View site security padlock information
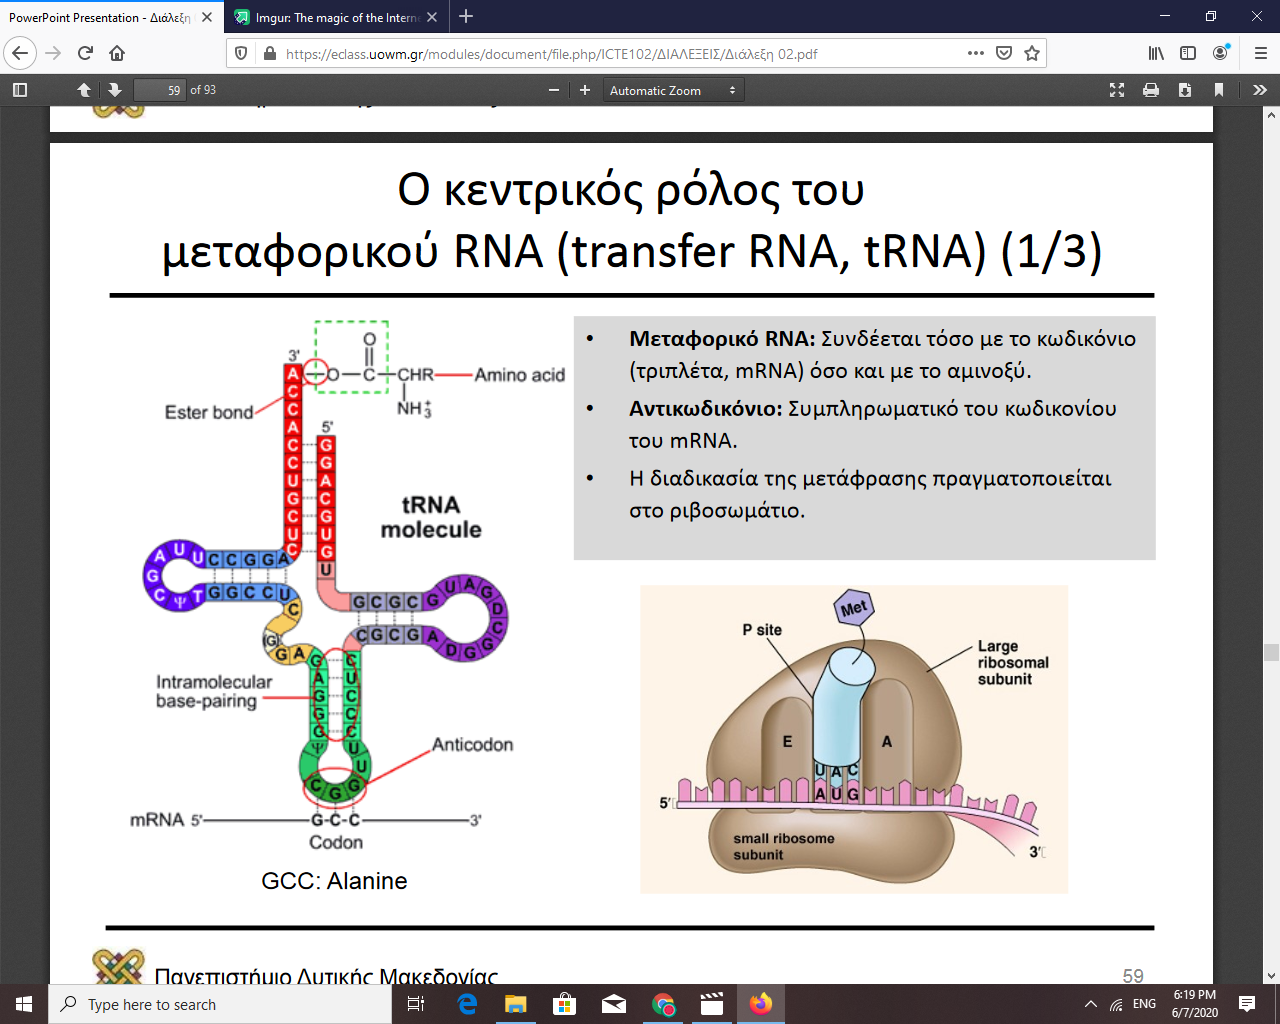1280x1024 pixels. tap(269, 54)
